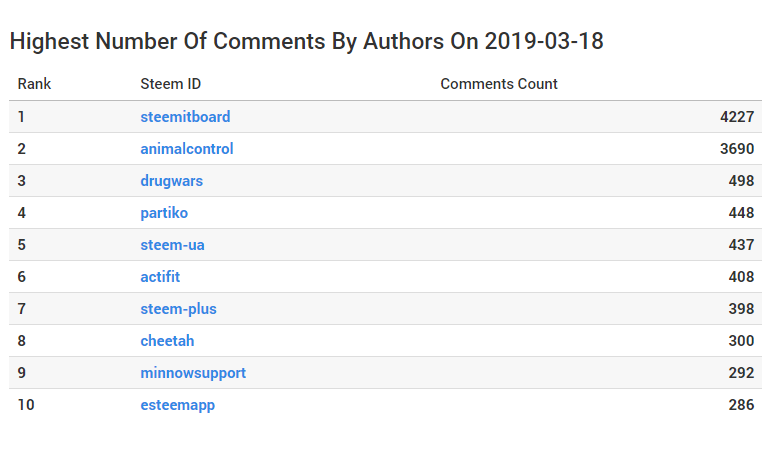The image size is (772, 461).
Task: Visit the partiko profile link
Action: pos(164,213)
